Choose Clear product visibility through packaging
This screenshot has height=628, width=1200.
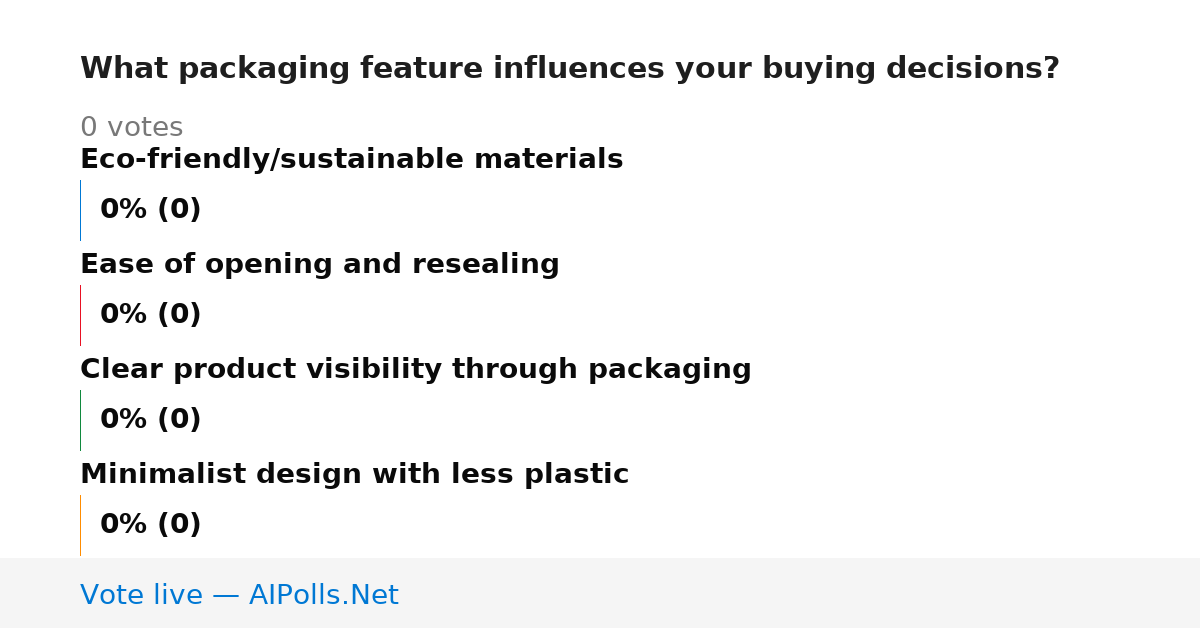[415, 370]
